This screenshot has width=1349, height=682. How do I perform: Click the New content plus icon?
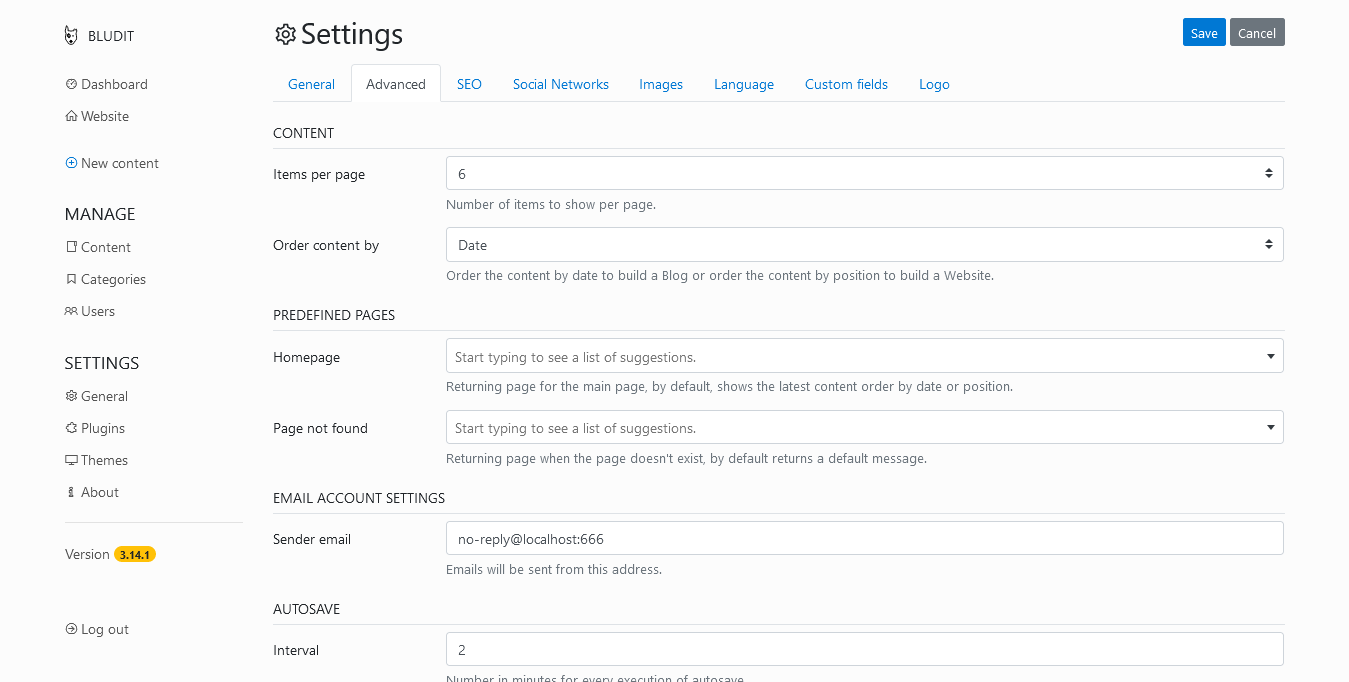[x=71, y=163]
